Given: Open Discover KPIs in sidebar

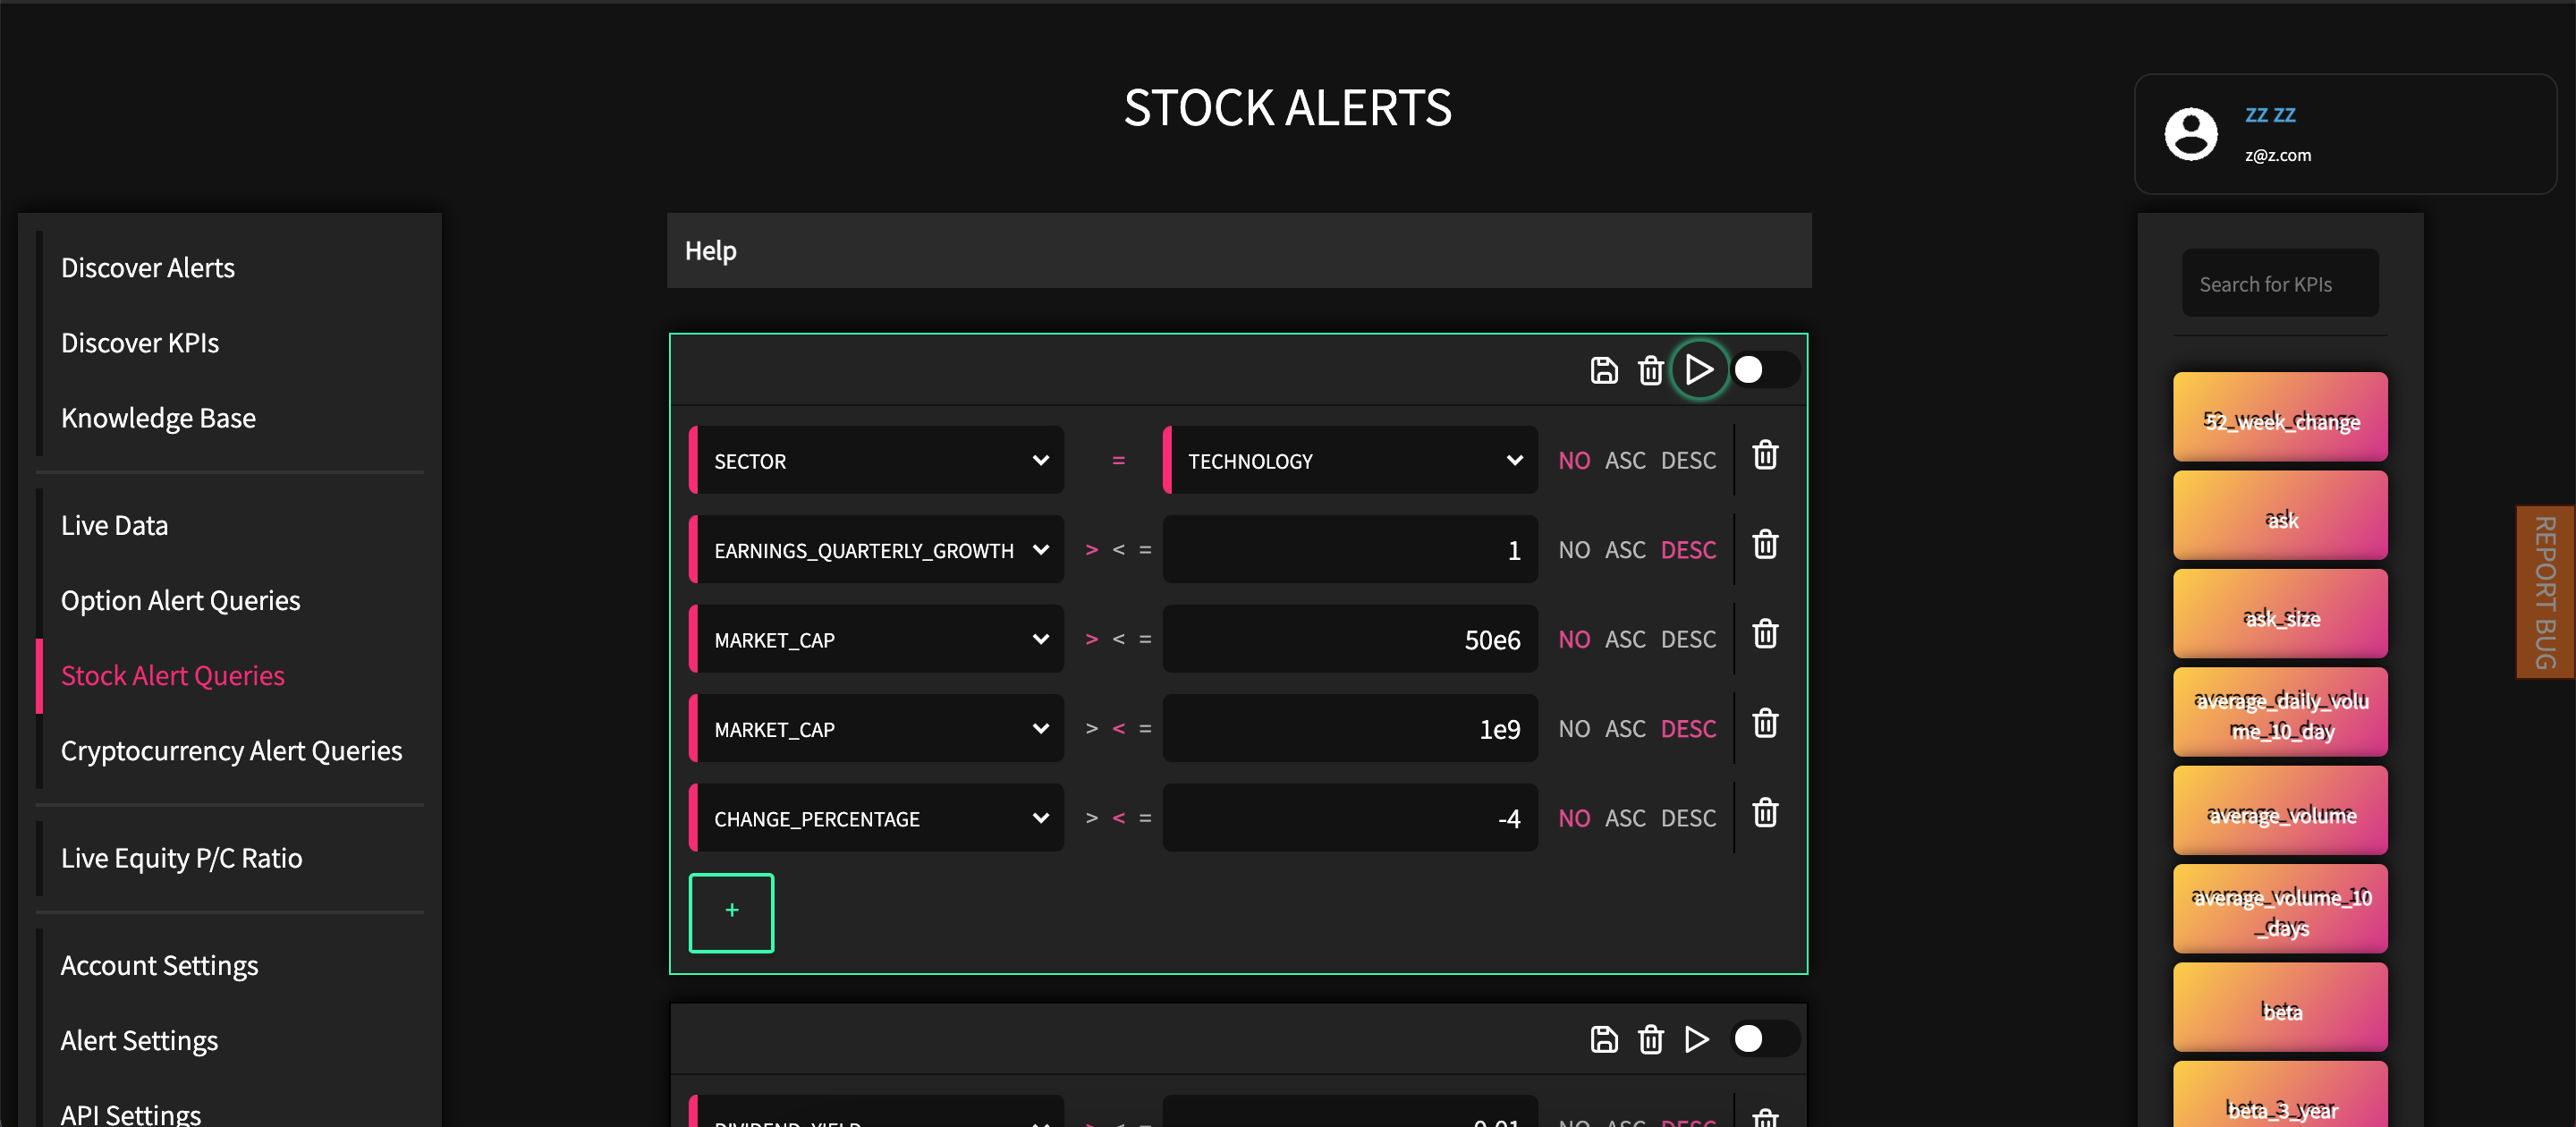Looking at the screenshot, I should 140,342.
